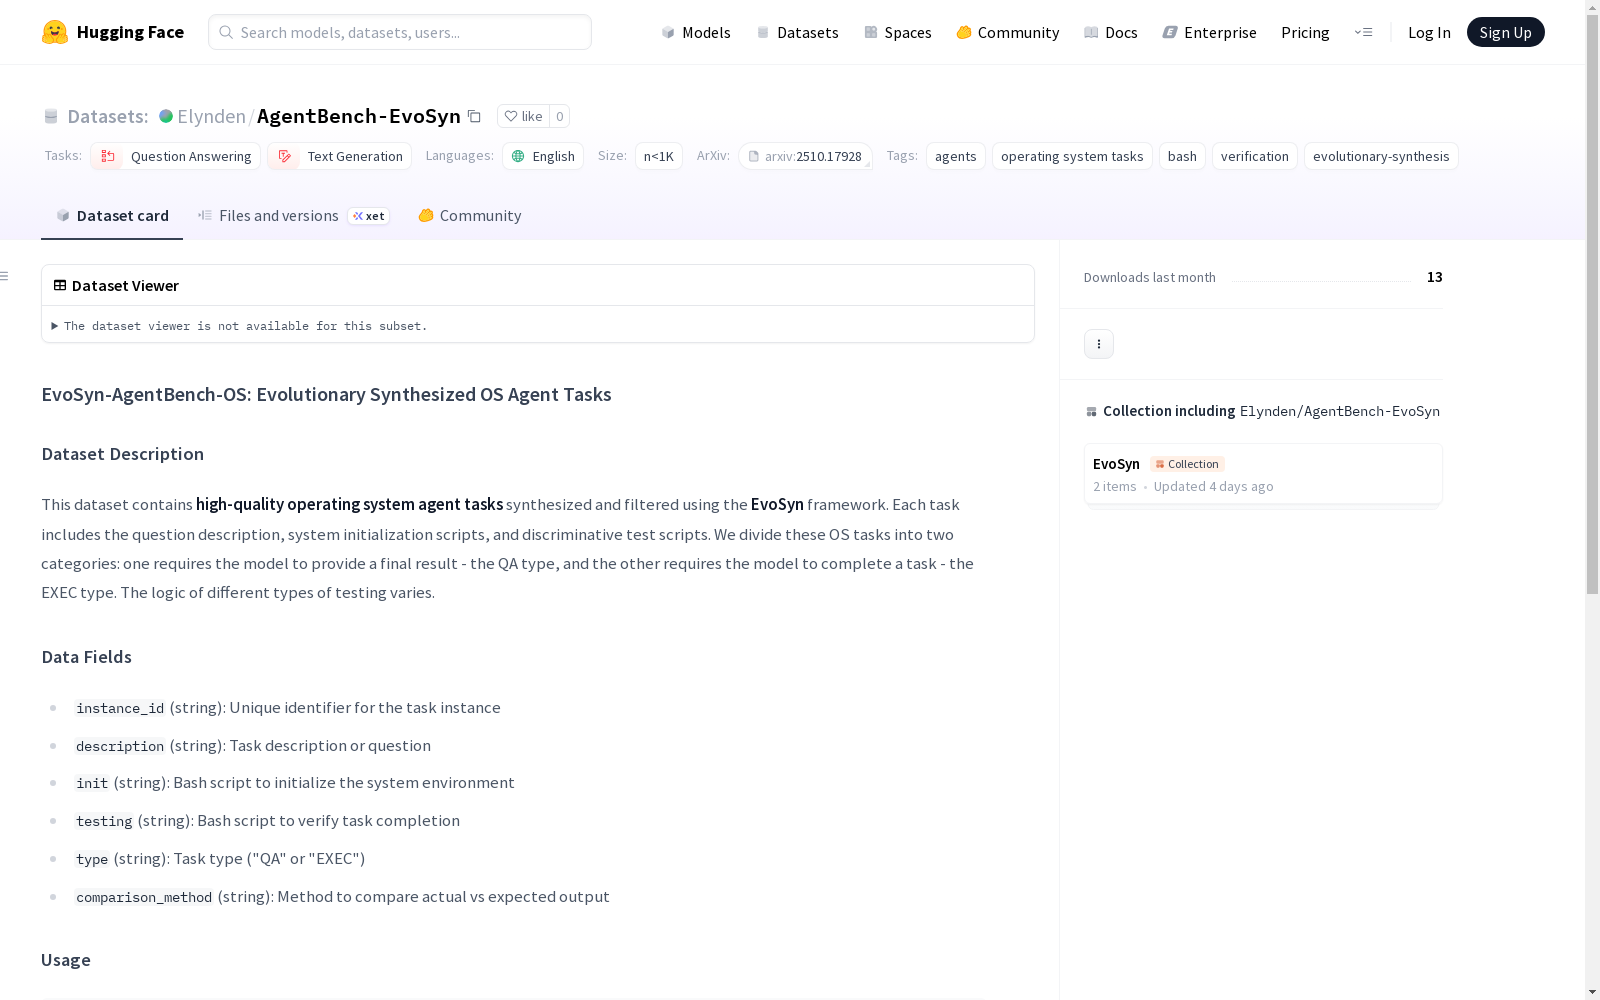Open the navigation more-menu icon
1600x1000 pixels.
1363,32
